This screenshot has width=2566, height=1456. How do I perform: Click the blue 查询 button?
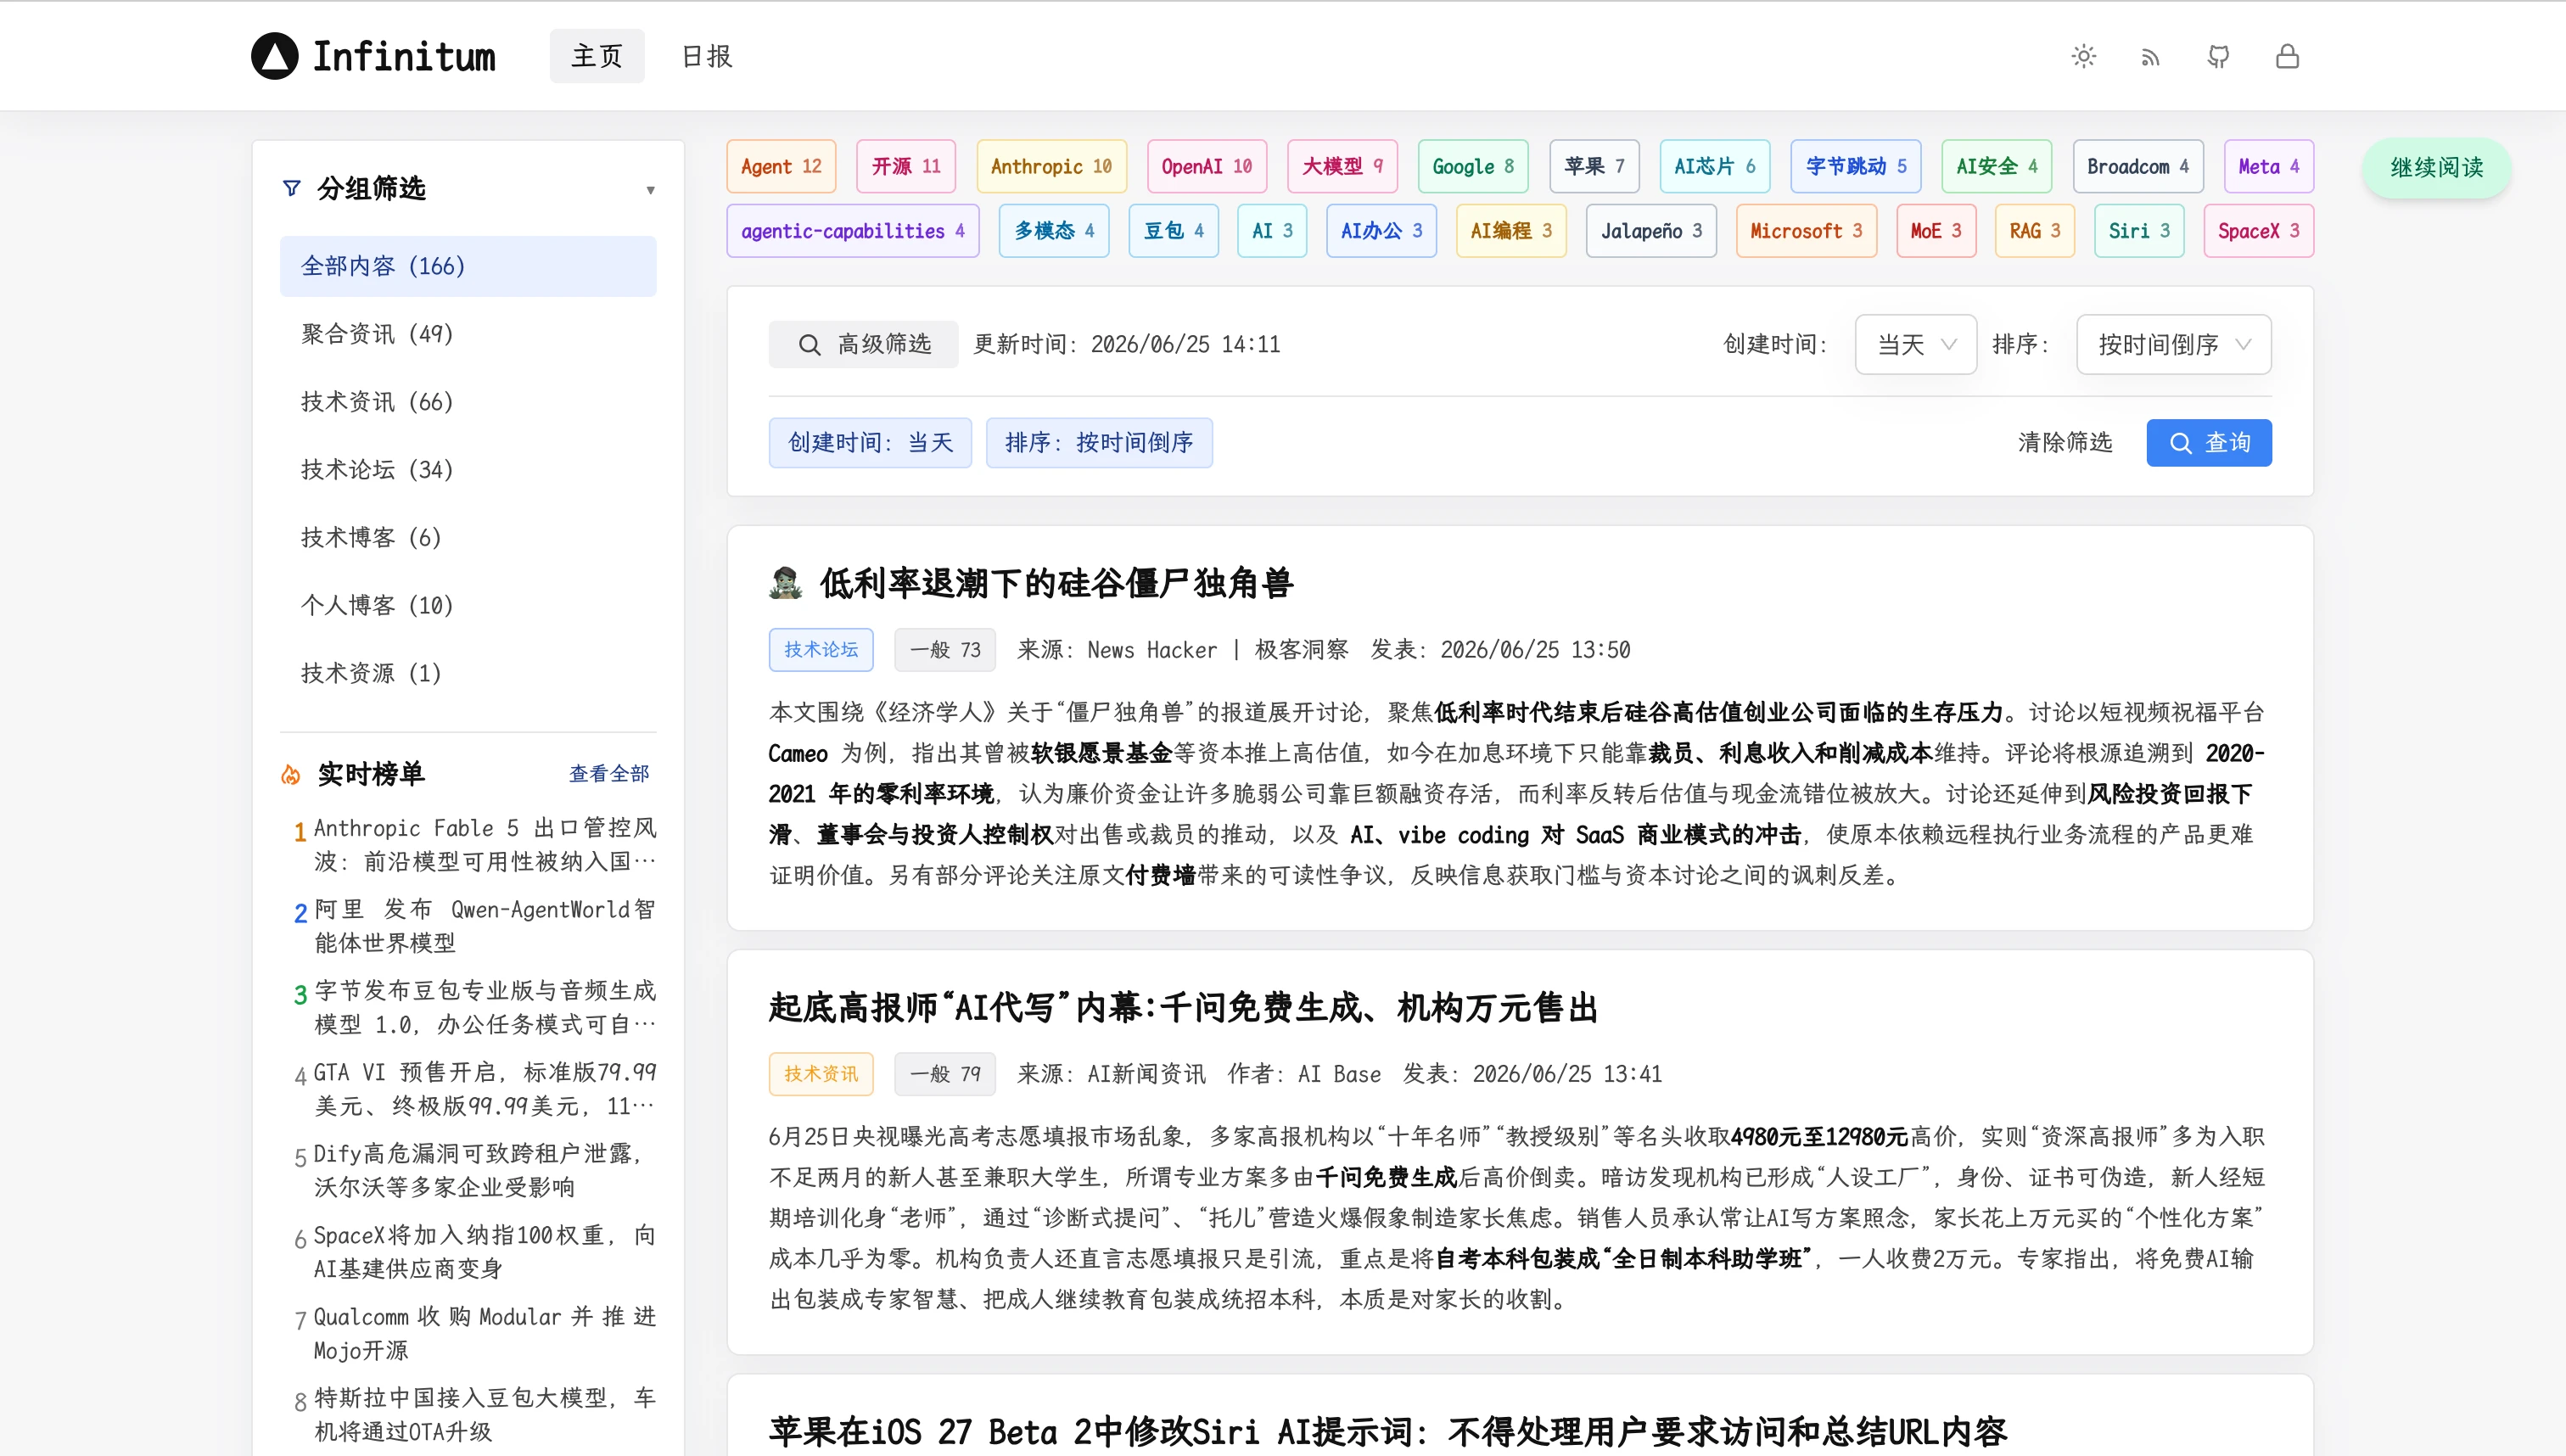point(2208,443)
